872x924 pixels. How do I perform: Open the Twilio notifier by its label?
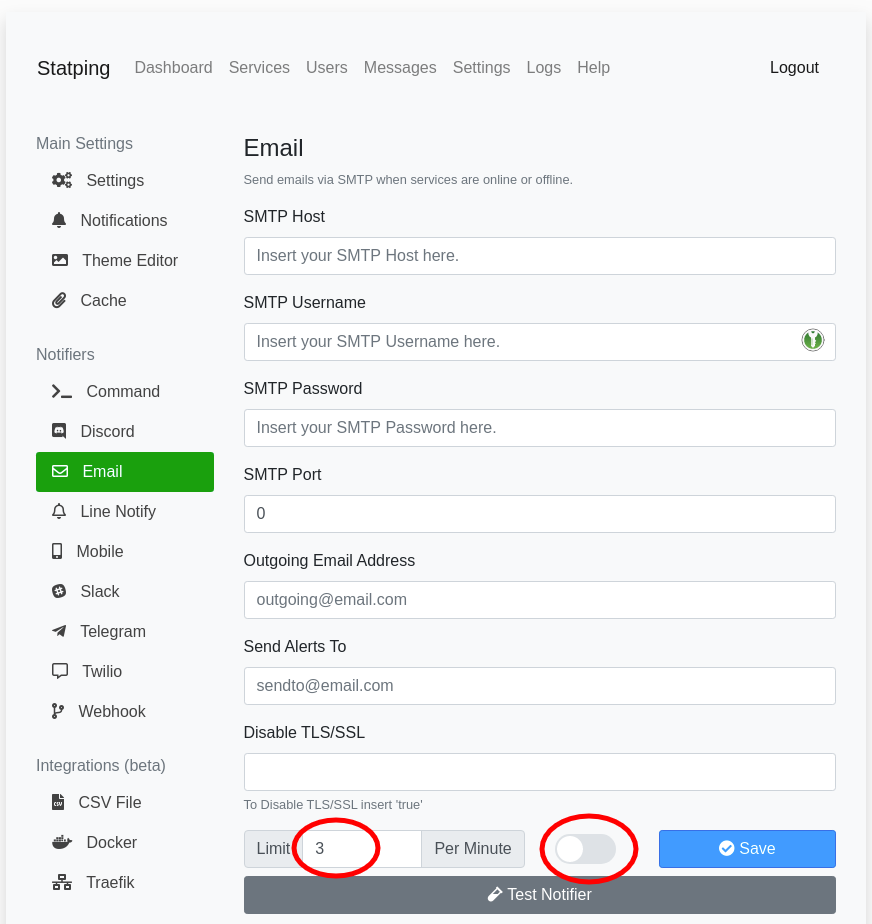[x=103, y=672]
